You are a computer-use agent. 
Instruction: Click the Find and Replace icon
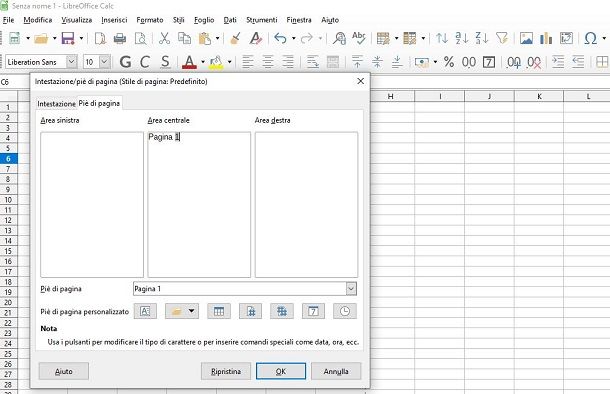click(x=339, y=38)
